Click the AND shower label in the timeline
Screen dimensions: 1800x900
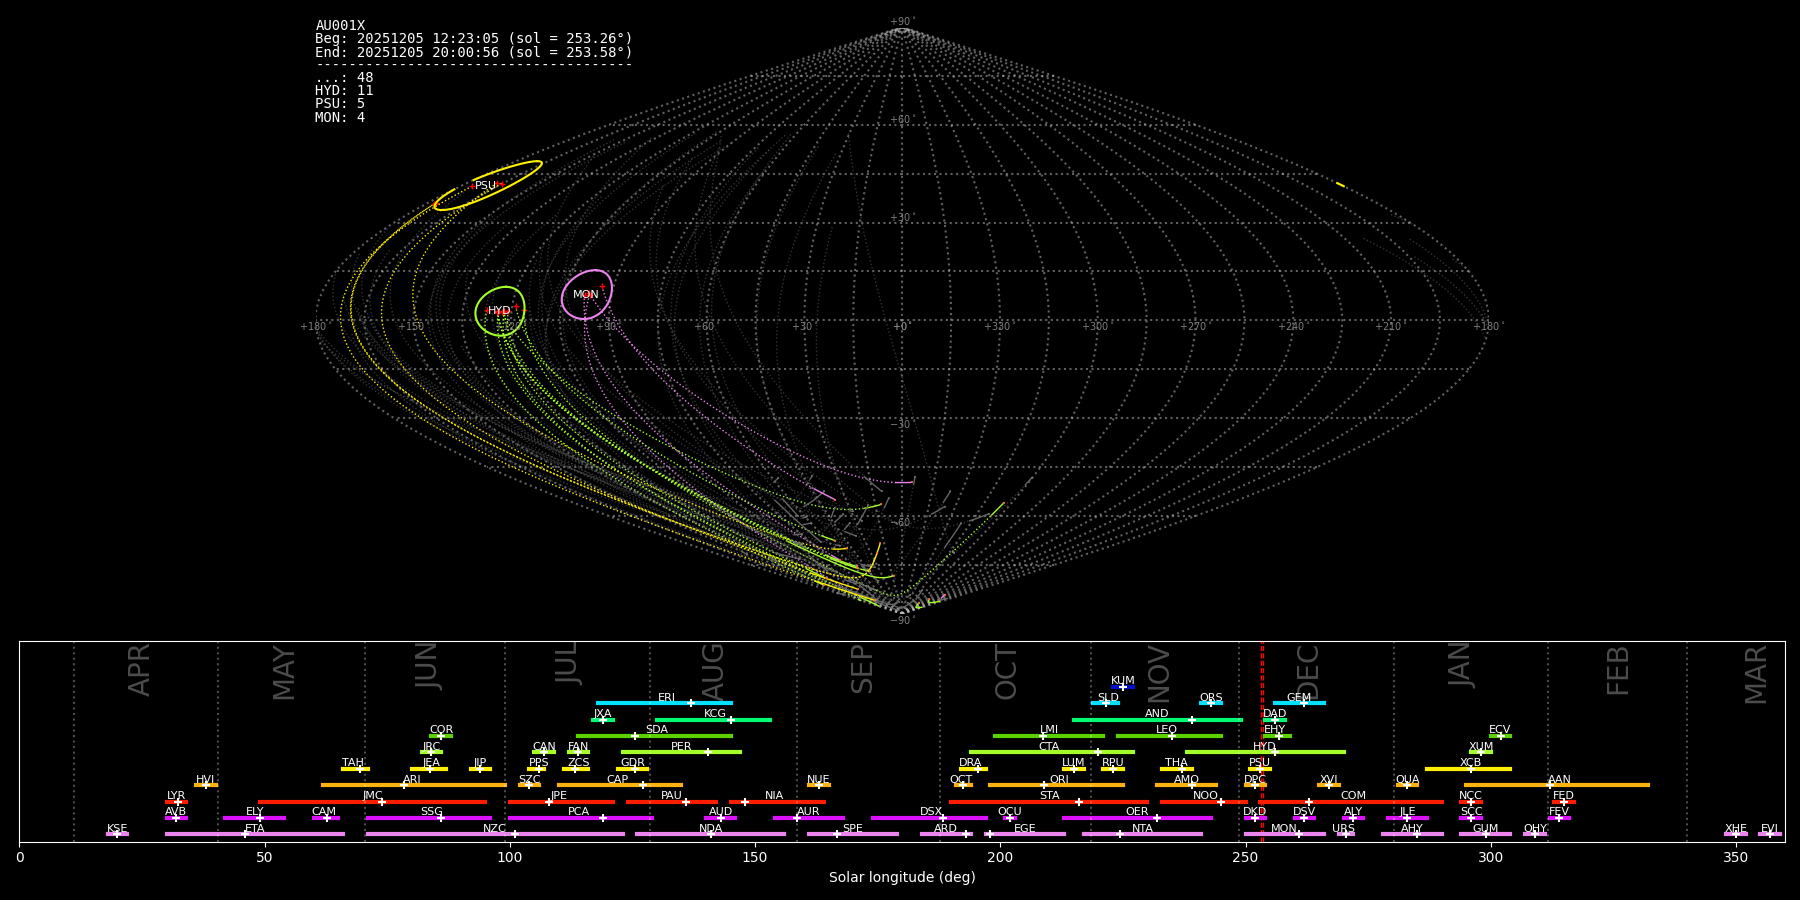click(1157, 714)
